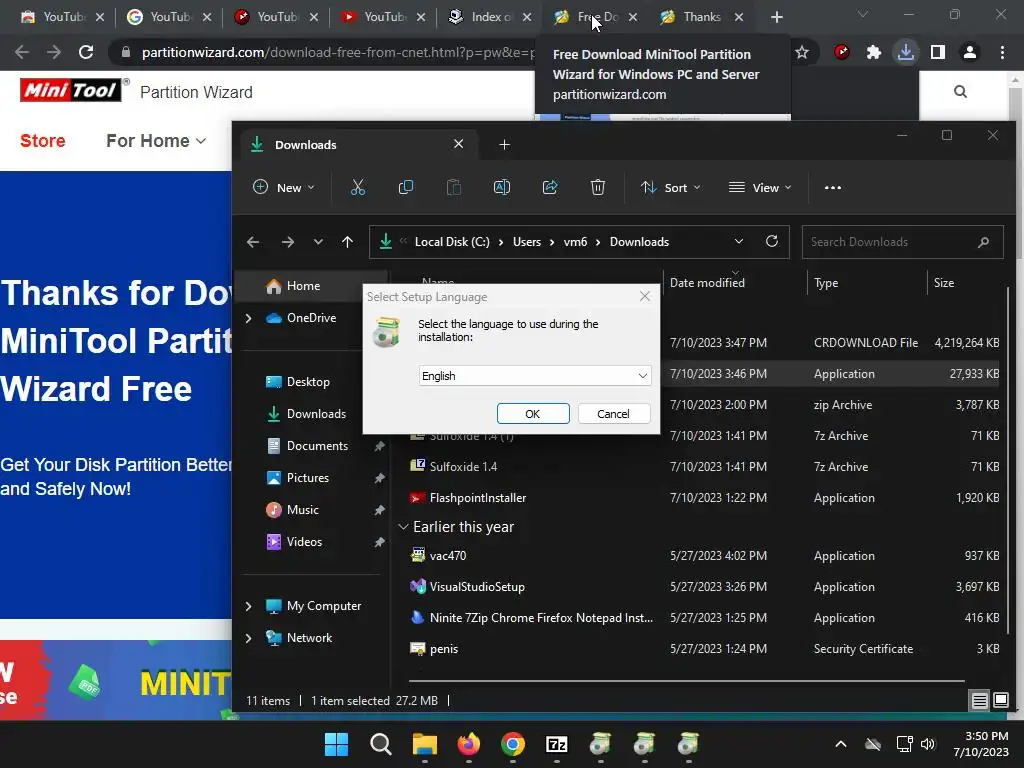
Task: Expand OneDrive in navigation pane
Action: tap(248, 318)
